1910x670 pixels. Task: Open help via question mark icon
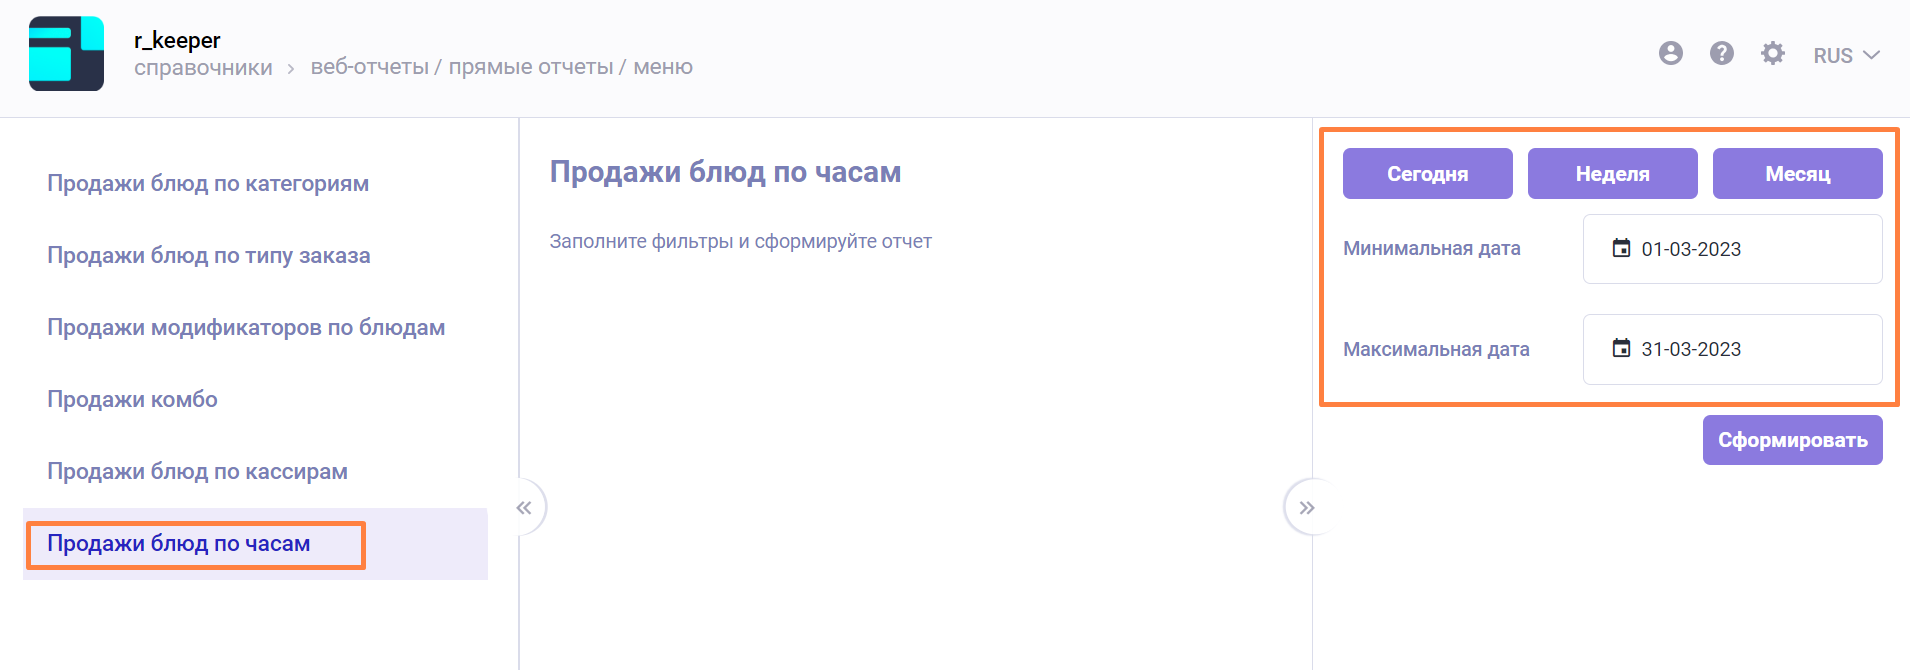[x=1721, y=54]
